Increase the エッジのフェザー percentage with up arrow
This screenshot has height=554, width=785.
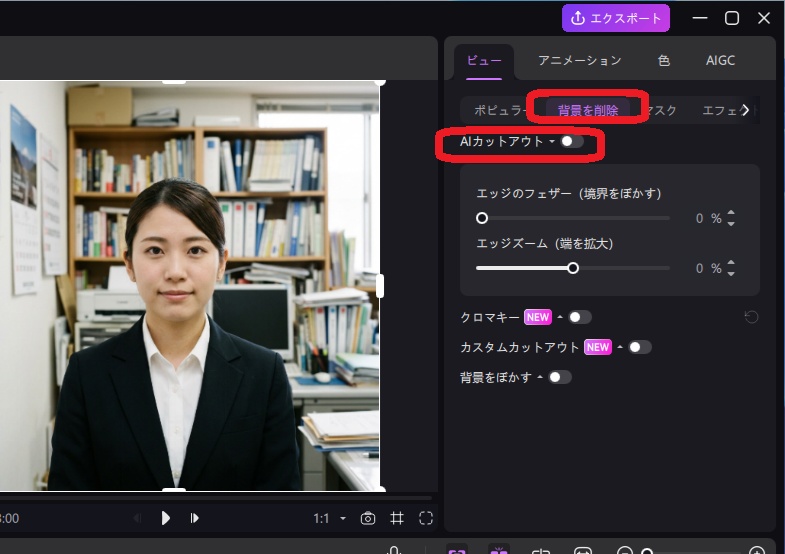click(731, 213)
